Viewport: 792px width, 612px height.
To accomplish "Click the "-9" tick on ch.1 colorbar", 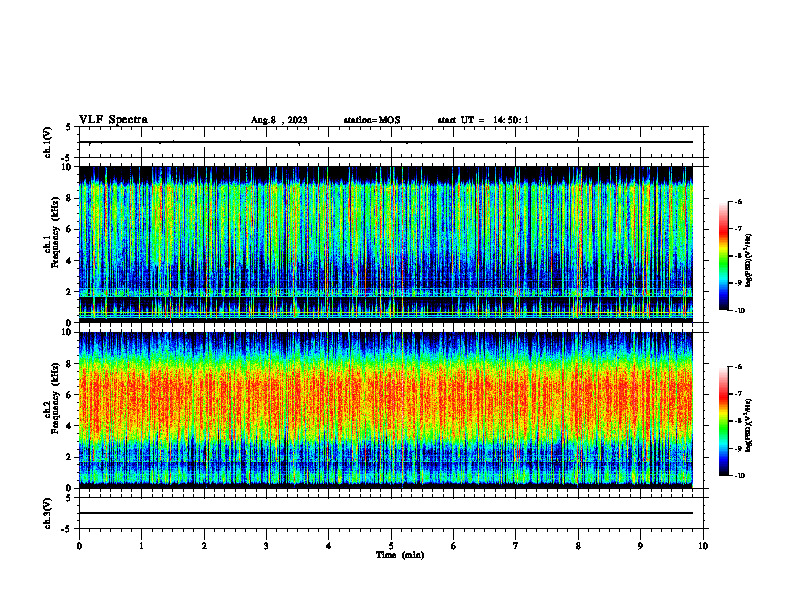I will [x=738, y=283].
